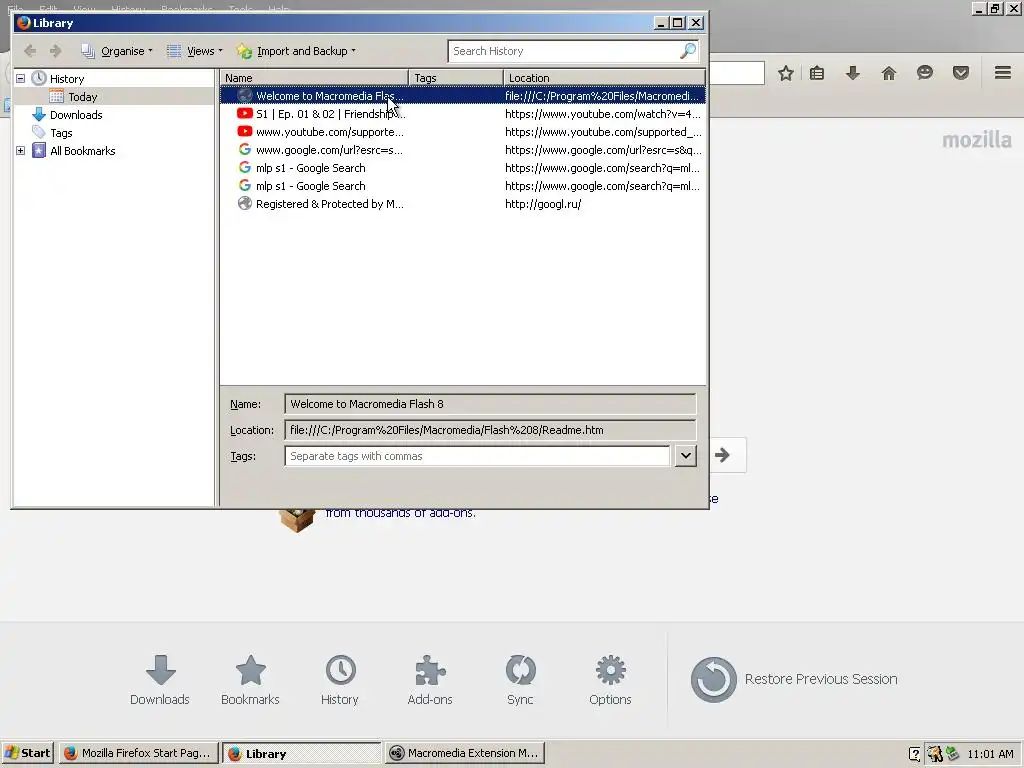Screen dimensions: 1024x768
Task: Select Registered & Protected by M entry
Action: coord(462,204)
